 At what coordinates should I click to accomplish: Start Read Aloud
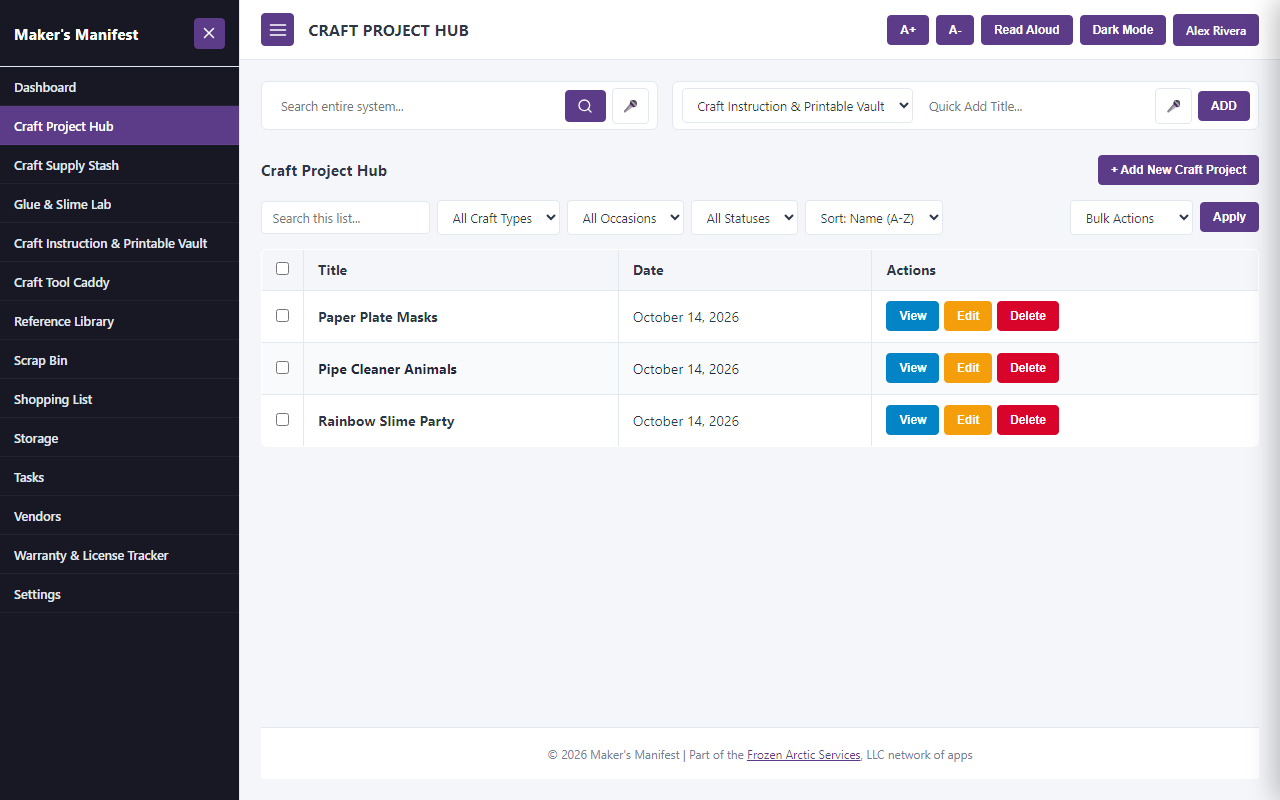coord(1027,30)
